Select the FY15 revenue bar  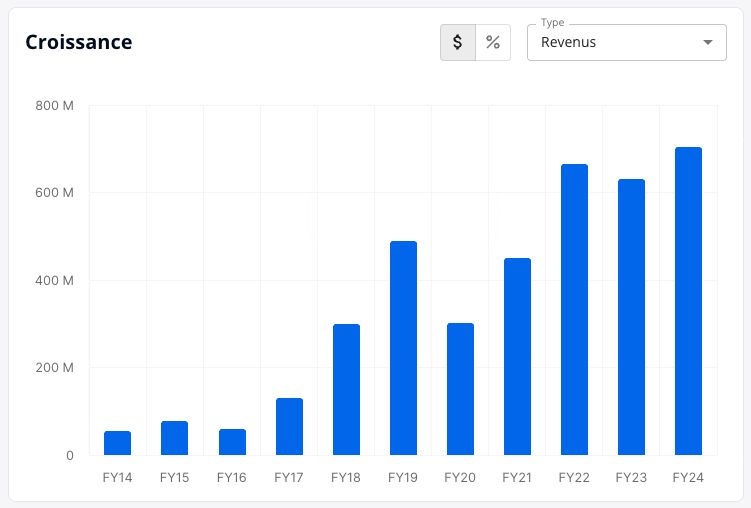[174, 438]
